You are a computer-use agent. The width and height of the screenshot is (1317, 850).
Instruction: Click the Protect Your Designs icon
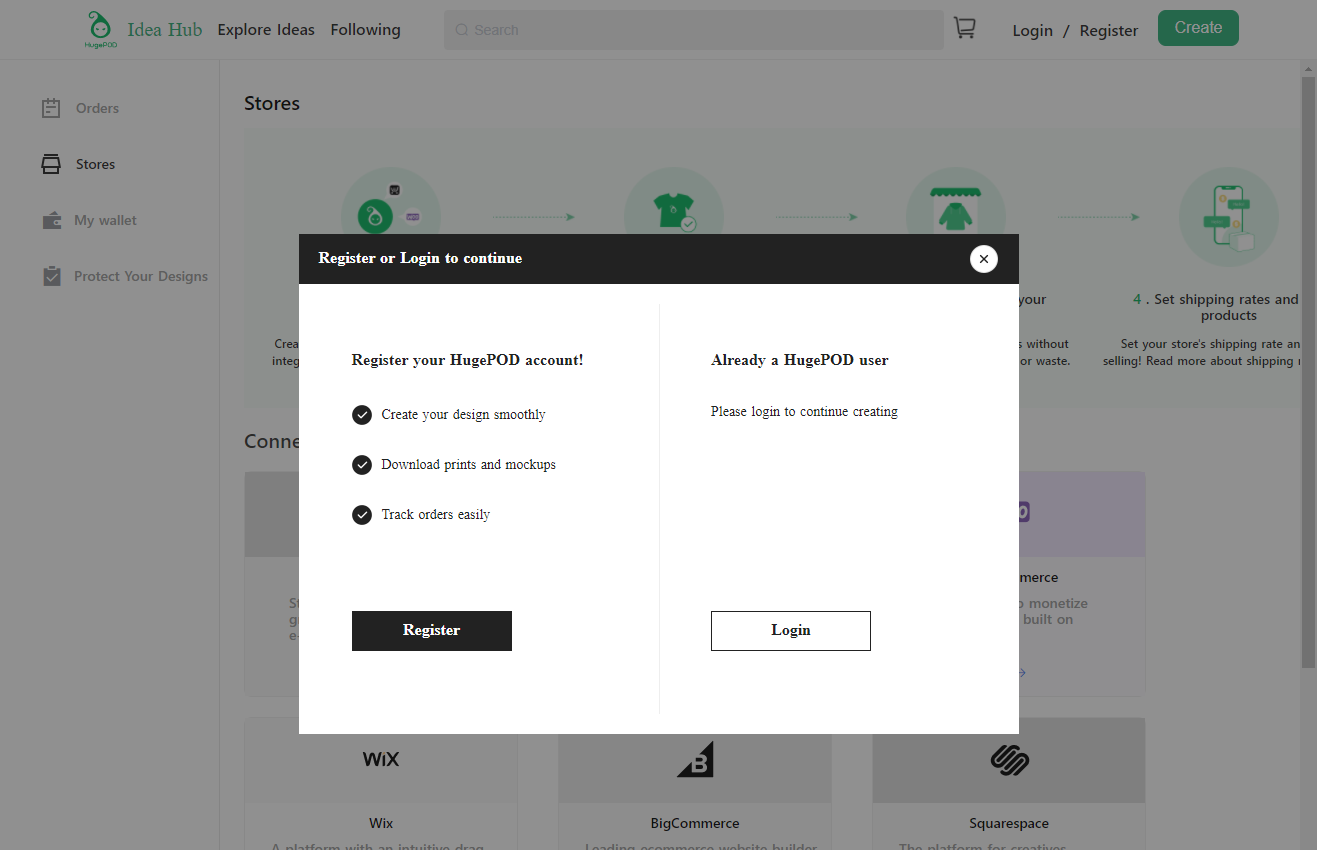(52, 276)
